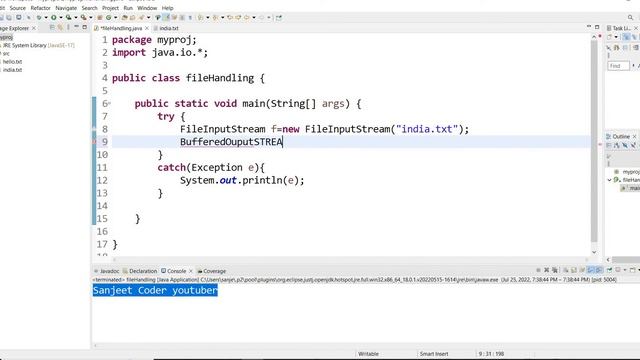The image size is (640, 360).
Task: Open the External Tools dropdown arrow
Action: 91,18
